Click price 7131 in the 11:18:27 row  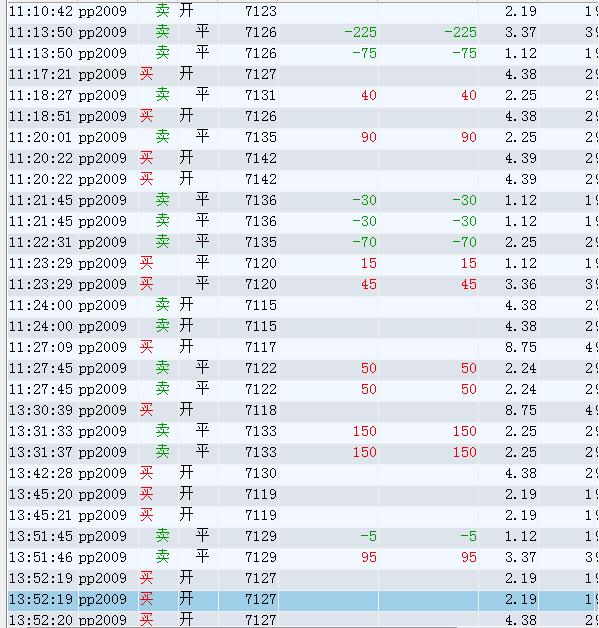(x=261, y=95)
